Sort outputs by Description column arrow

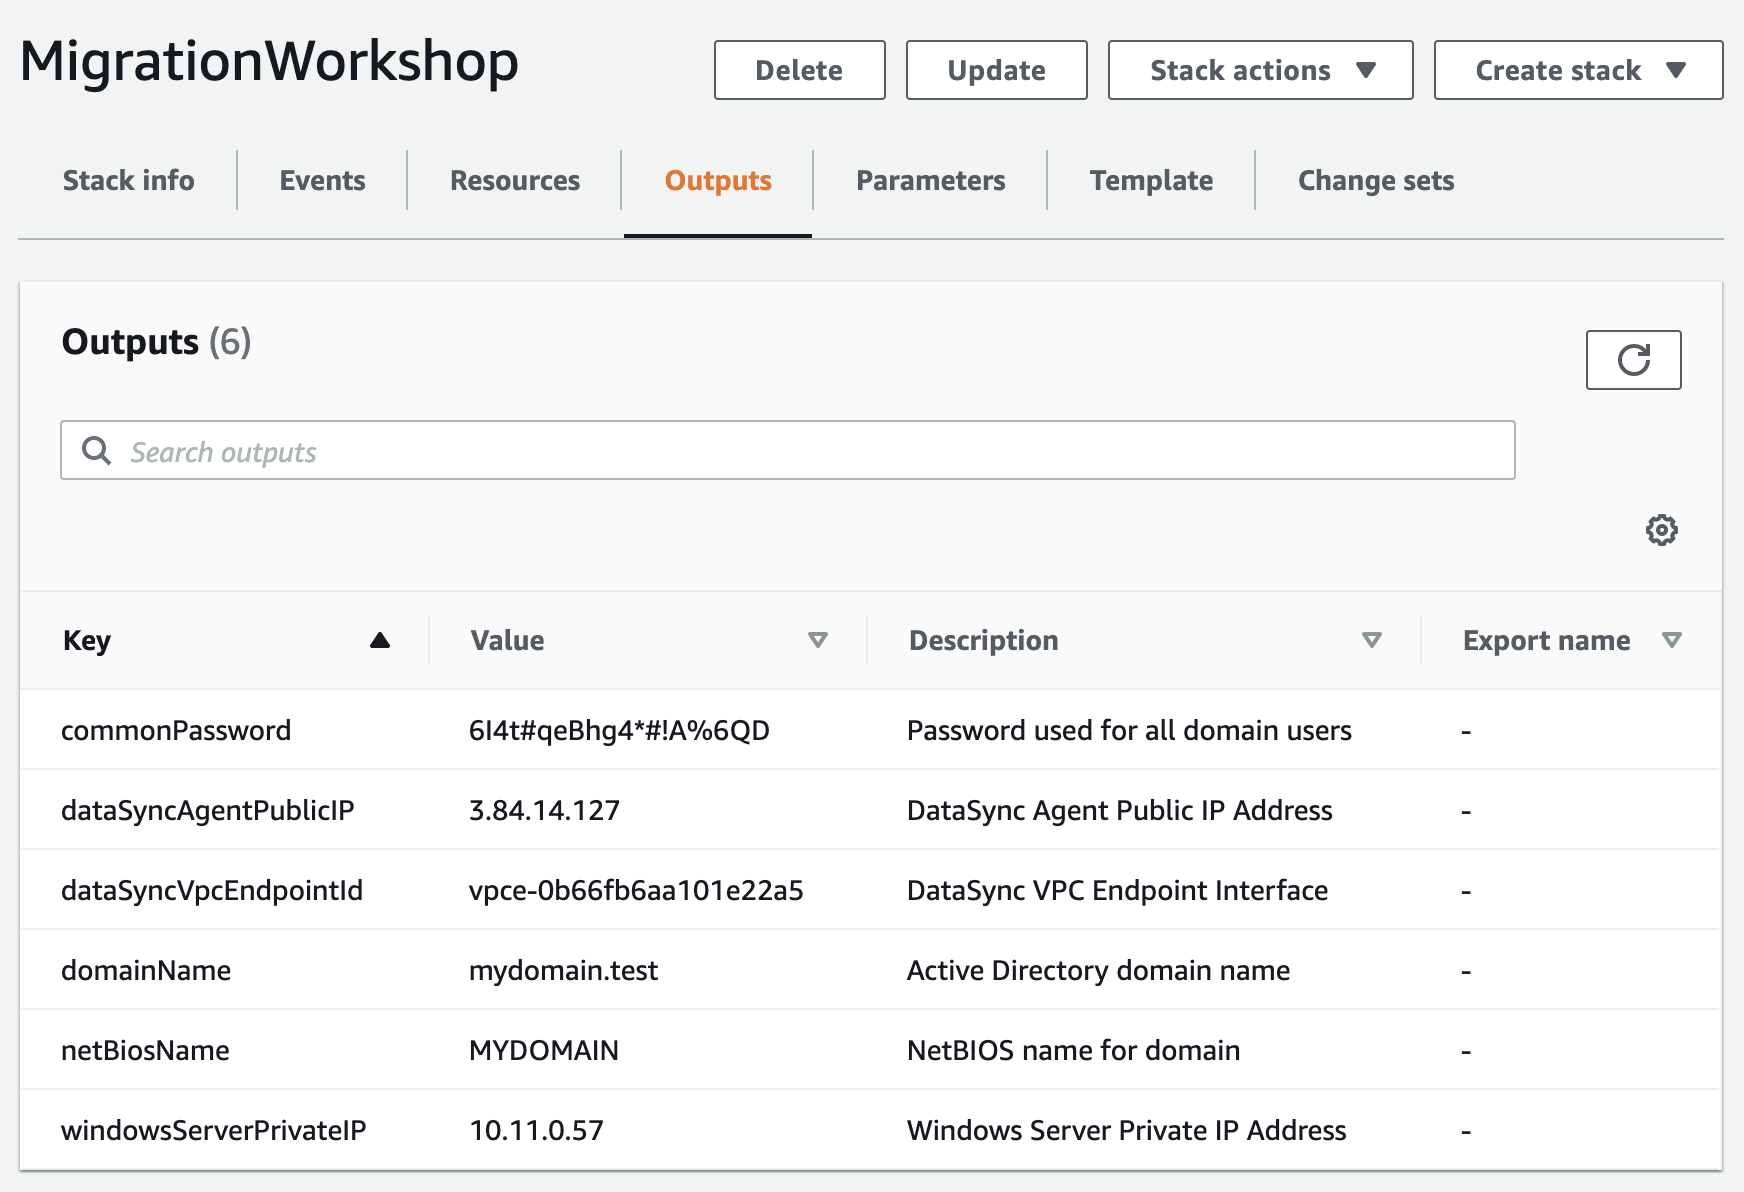point(1372,640)
